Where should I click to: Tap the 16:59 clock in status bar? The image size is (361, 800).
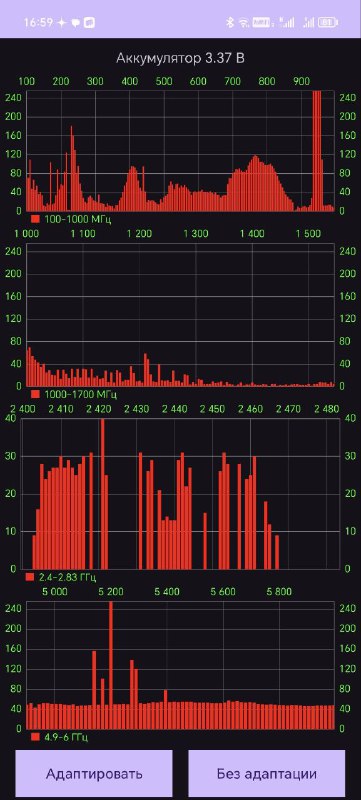point(38,22)
